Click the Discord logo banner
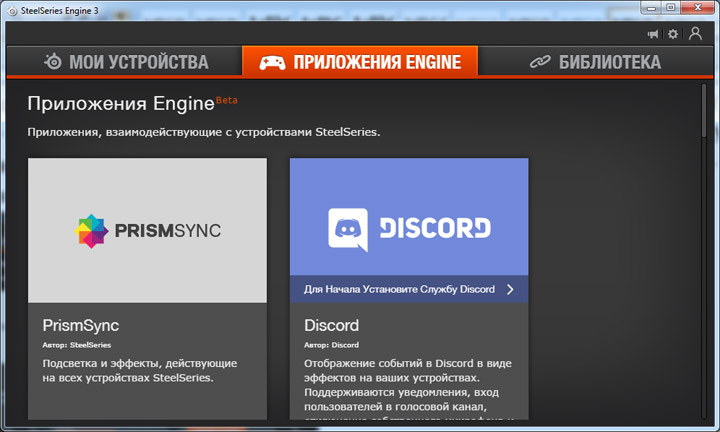720x432 pixels. (409, 217)
